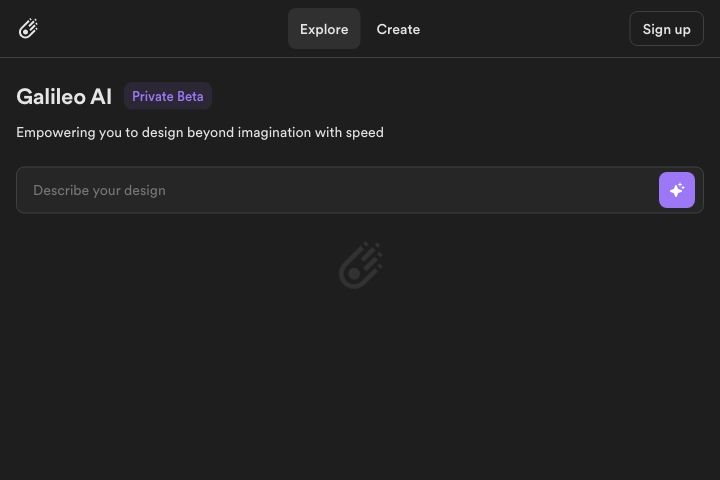
Task: Click the purple Private Beta label
Action: pyautogui.click(x=168, y=96)
